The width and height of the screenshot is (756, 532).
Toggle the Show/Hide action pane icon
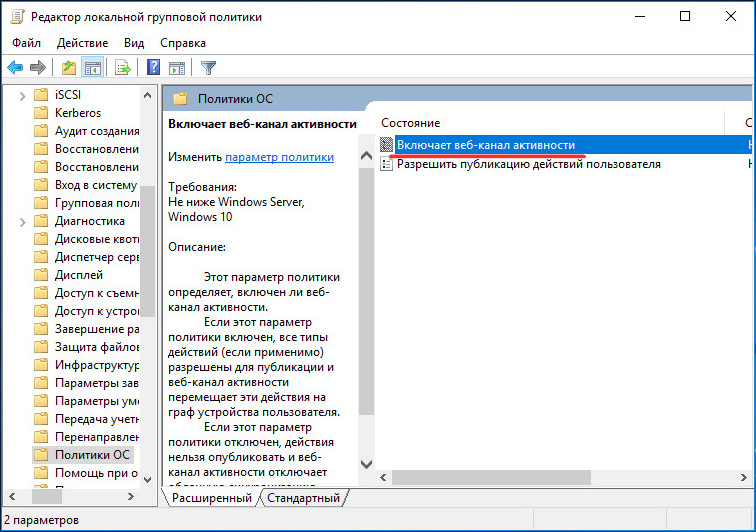[177, 68]
